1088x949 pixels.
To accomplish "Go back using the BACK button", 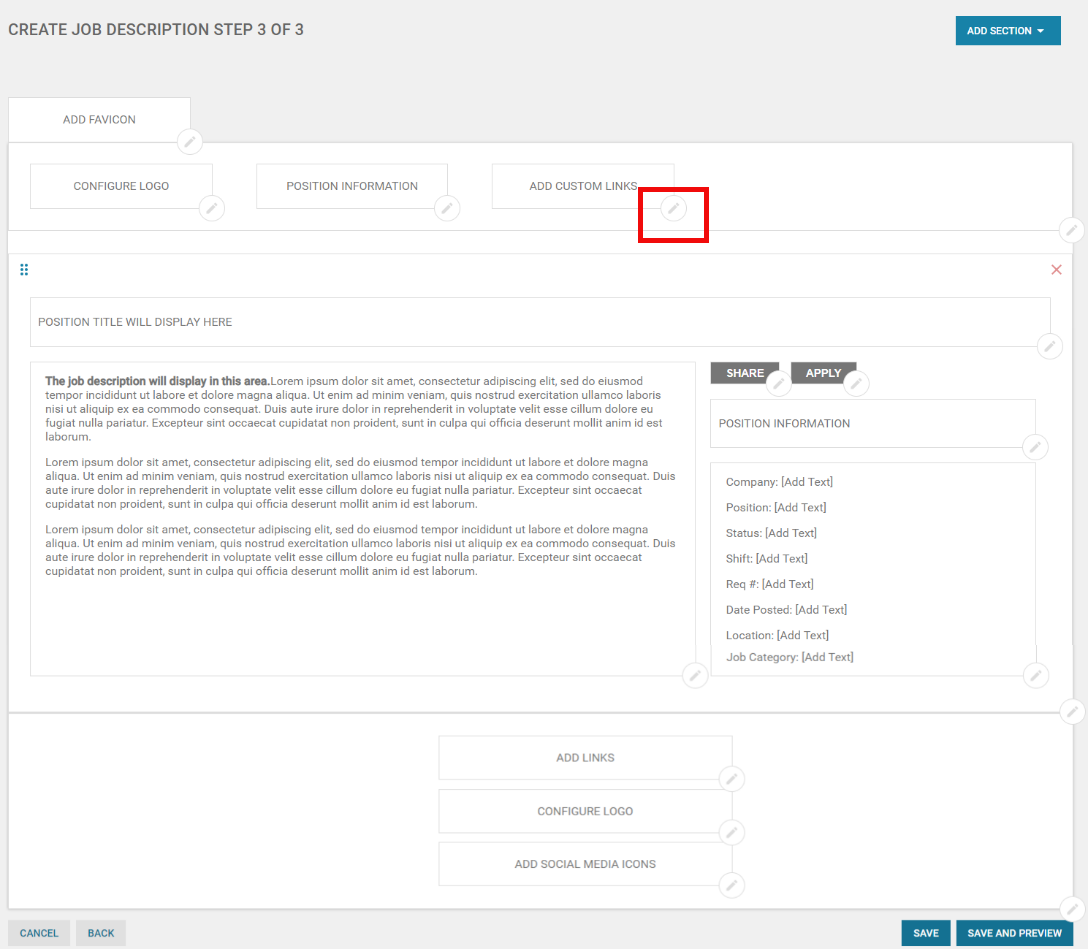I will [100, 932].
